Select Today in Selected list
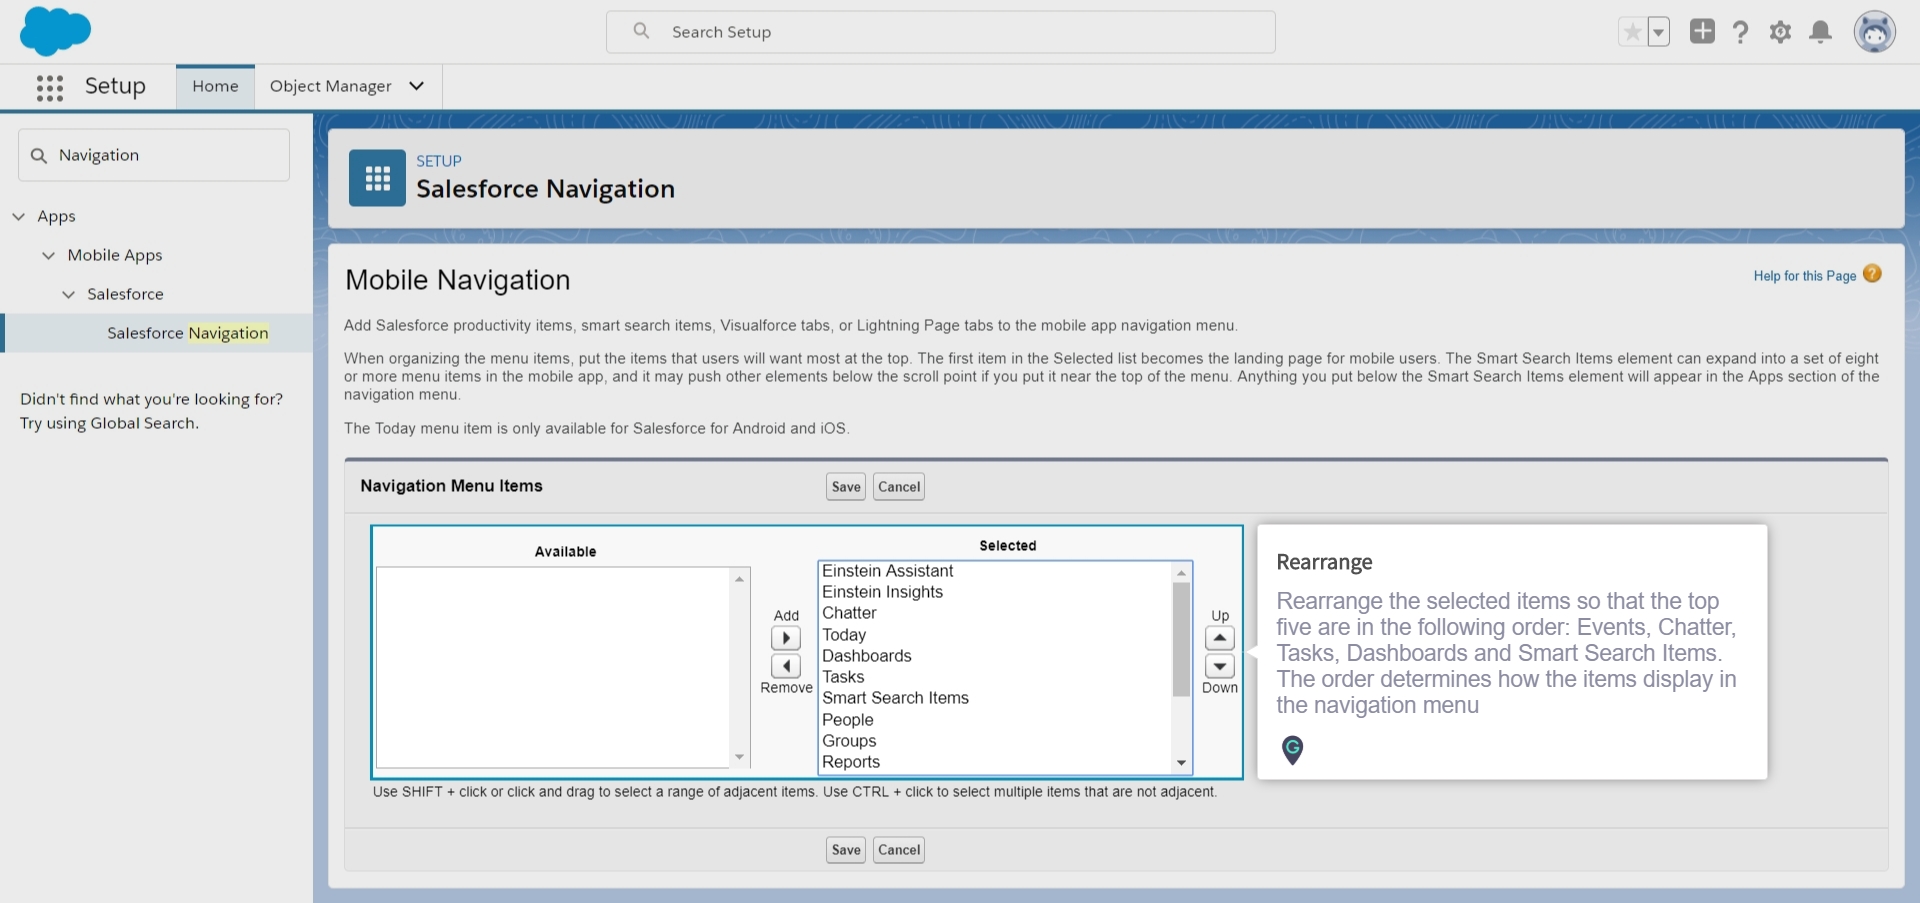 coord(844,635)
